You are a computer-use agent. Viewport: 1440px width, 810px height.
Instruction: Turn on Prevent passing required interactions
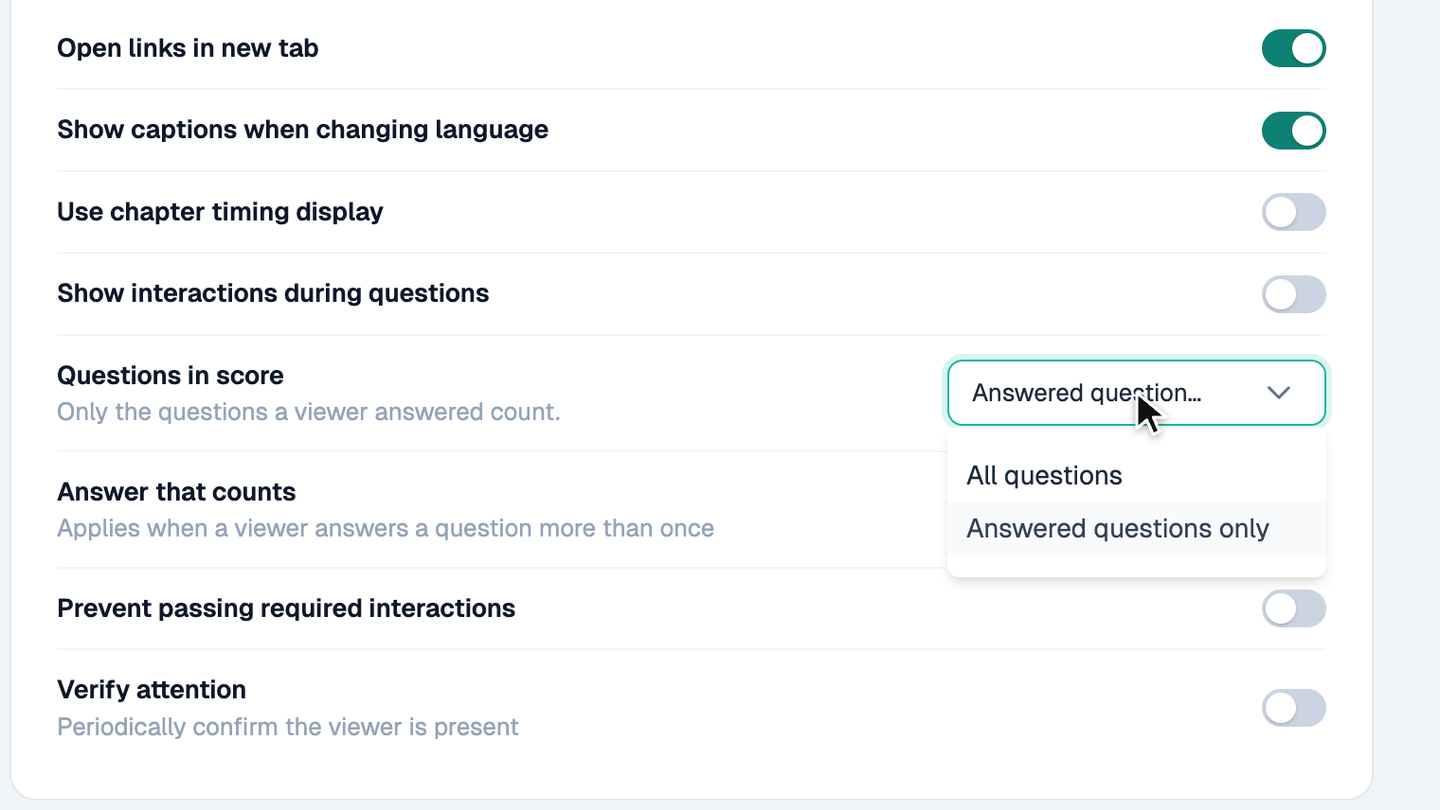pyautogui.click(x=1293, y=608)
